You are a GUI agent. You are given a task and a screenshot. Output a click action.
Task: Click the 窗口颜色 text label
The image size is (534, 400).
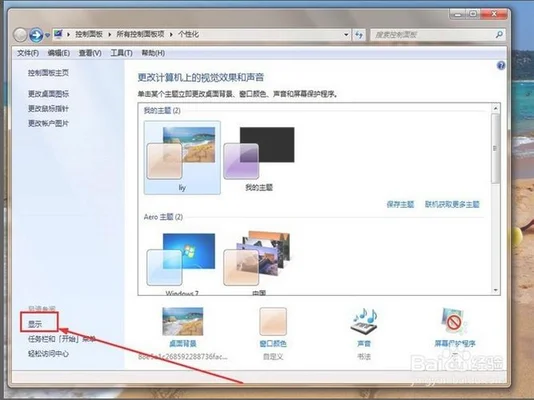(273, 344)
